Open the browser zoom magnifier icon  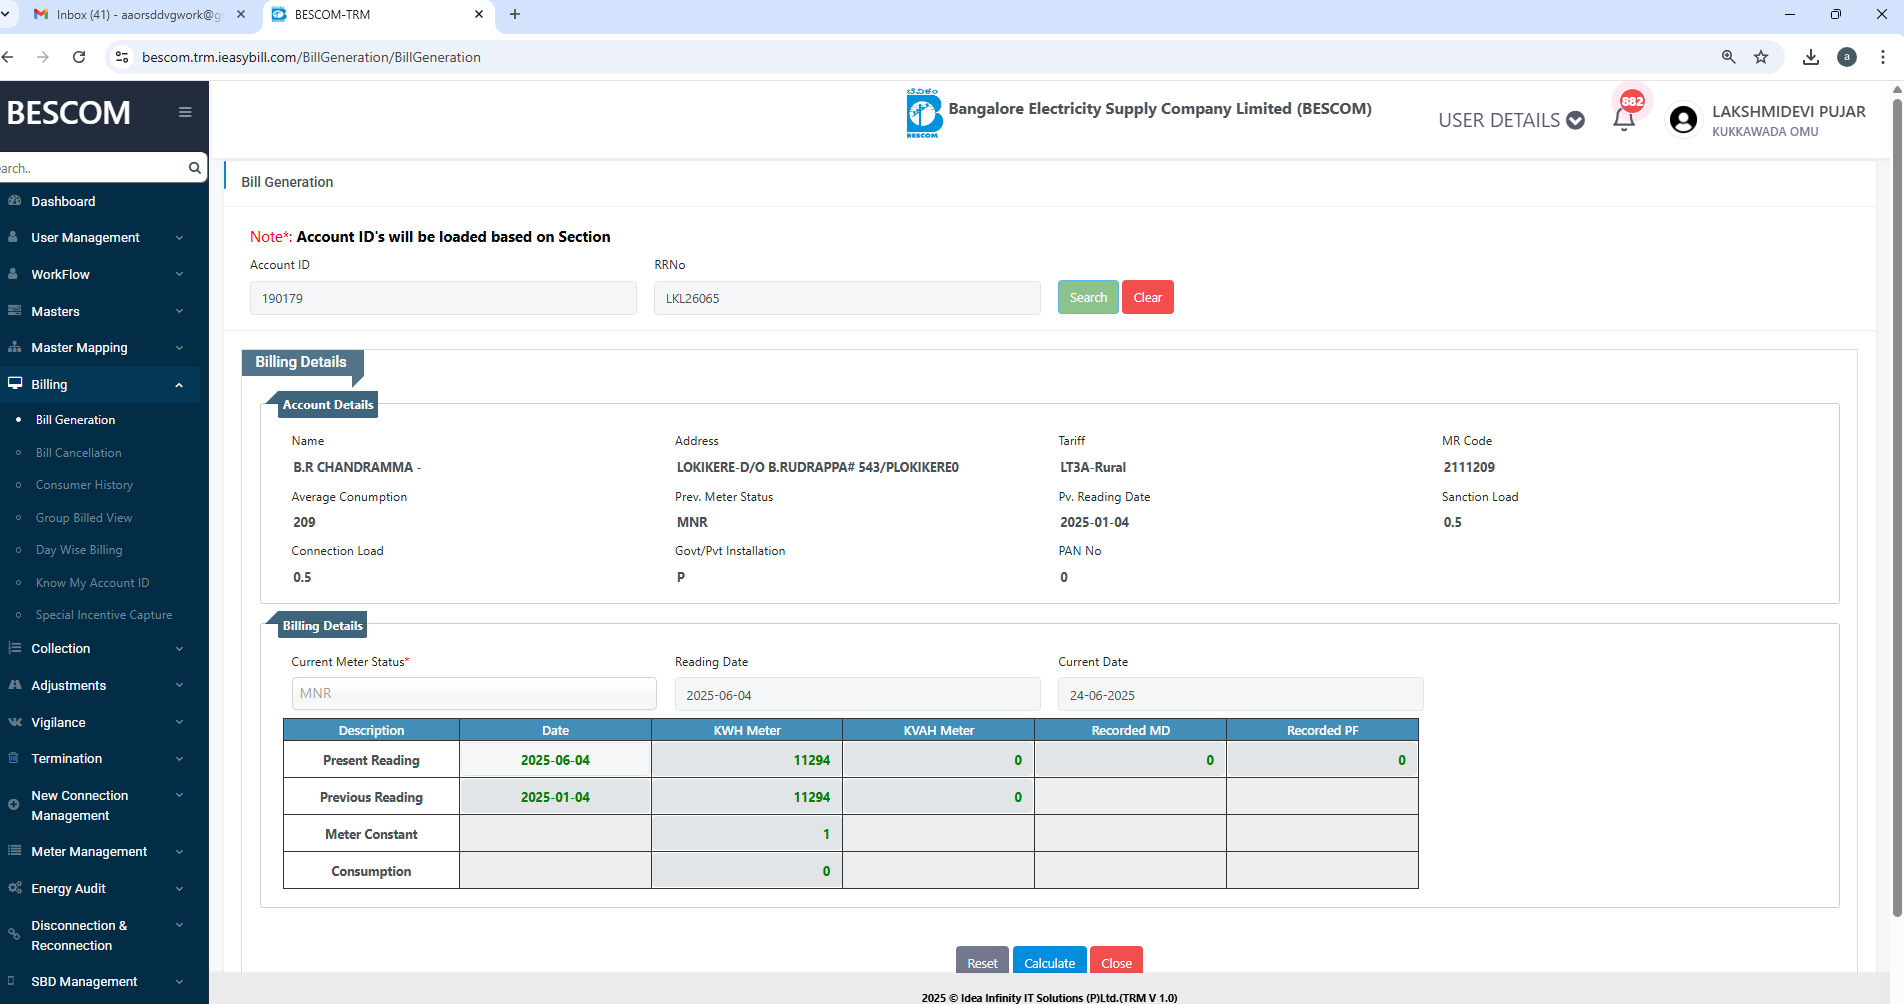click(1728, 57)
